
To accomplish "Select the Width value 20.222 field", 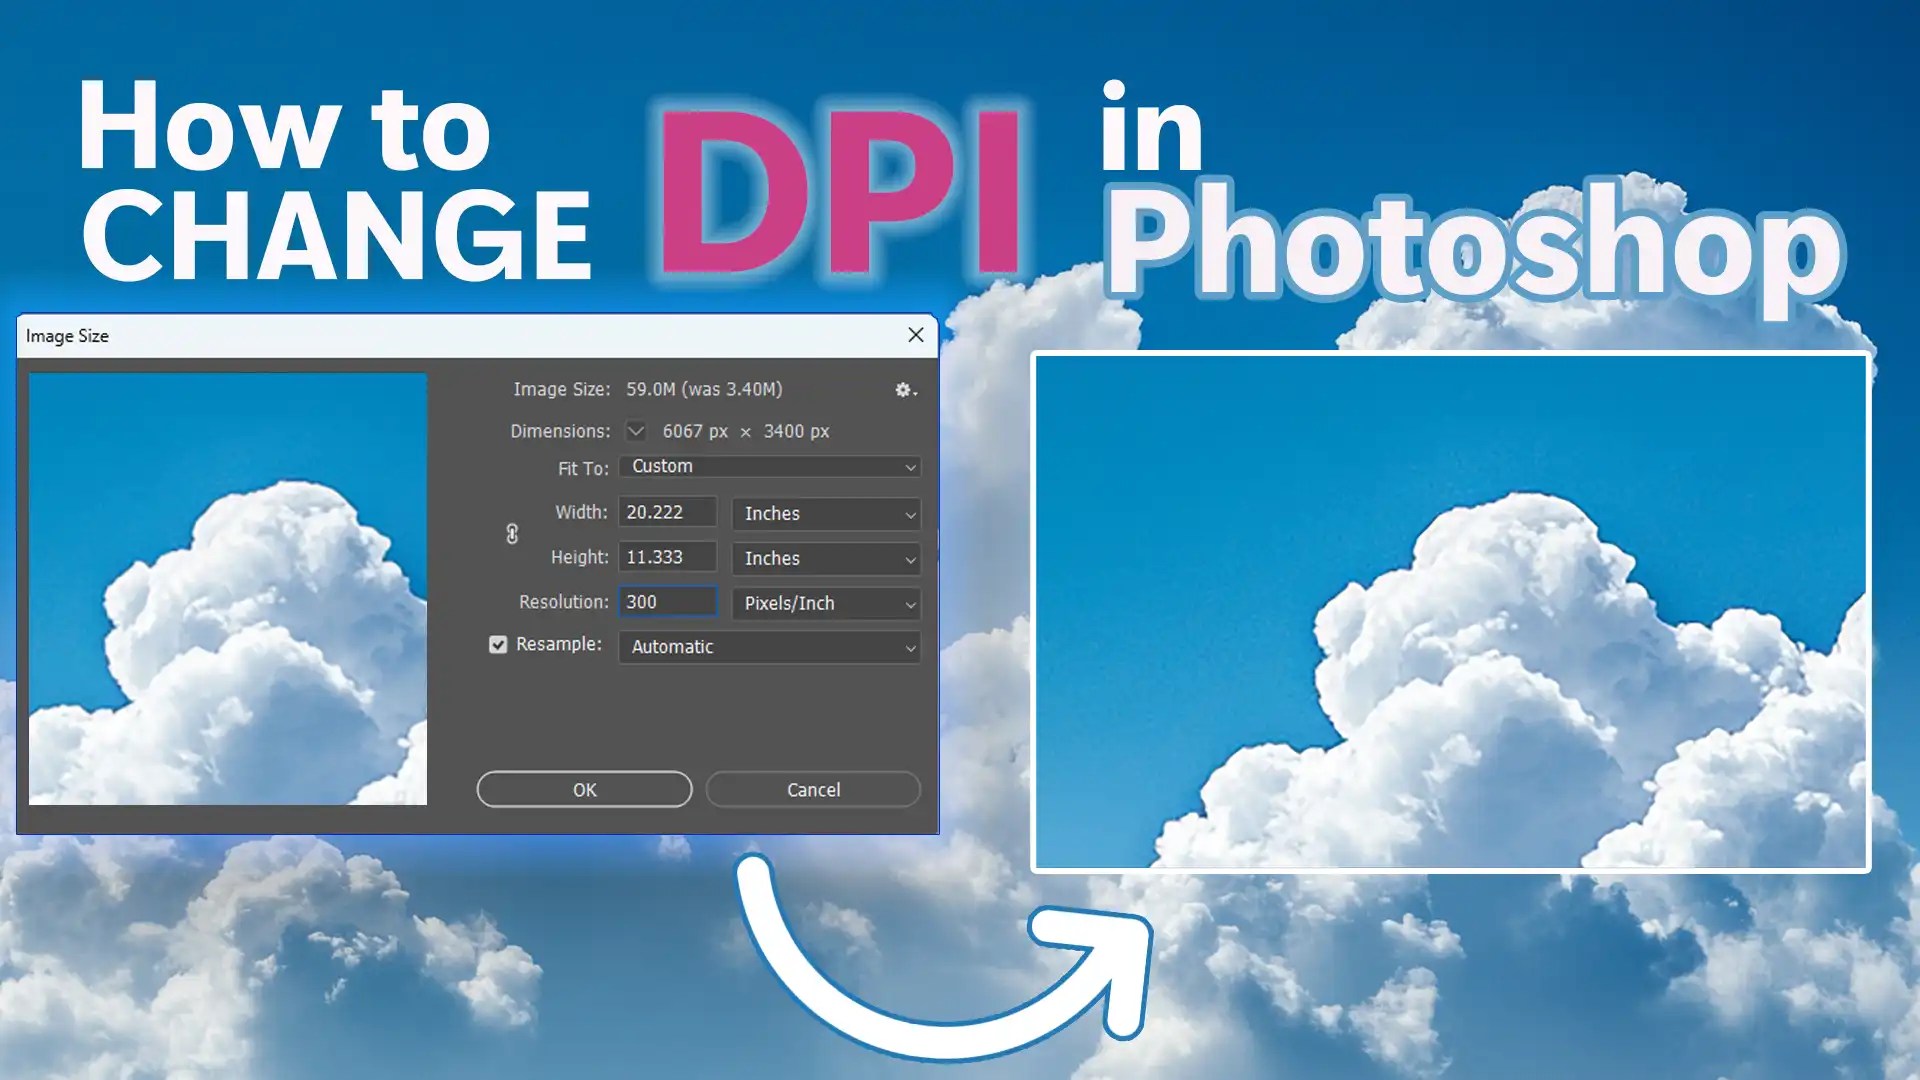I will pyautogui.click(x=667, y=511).
